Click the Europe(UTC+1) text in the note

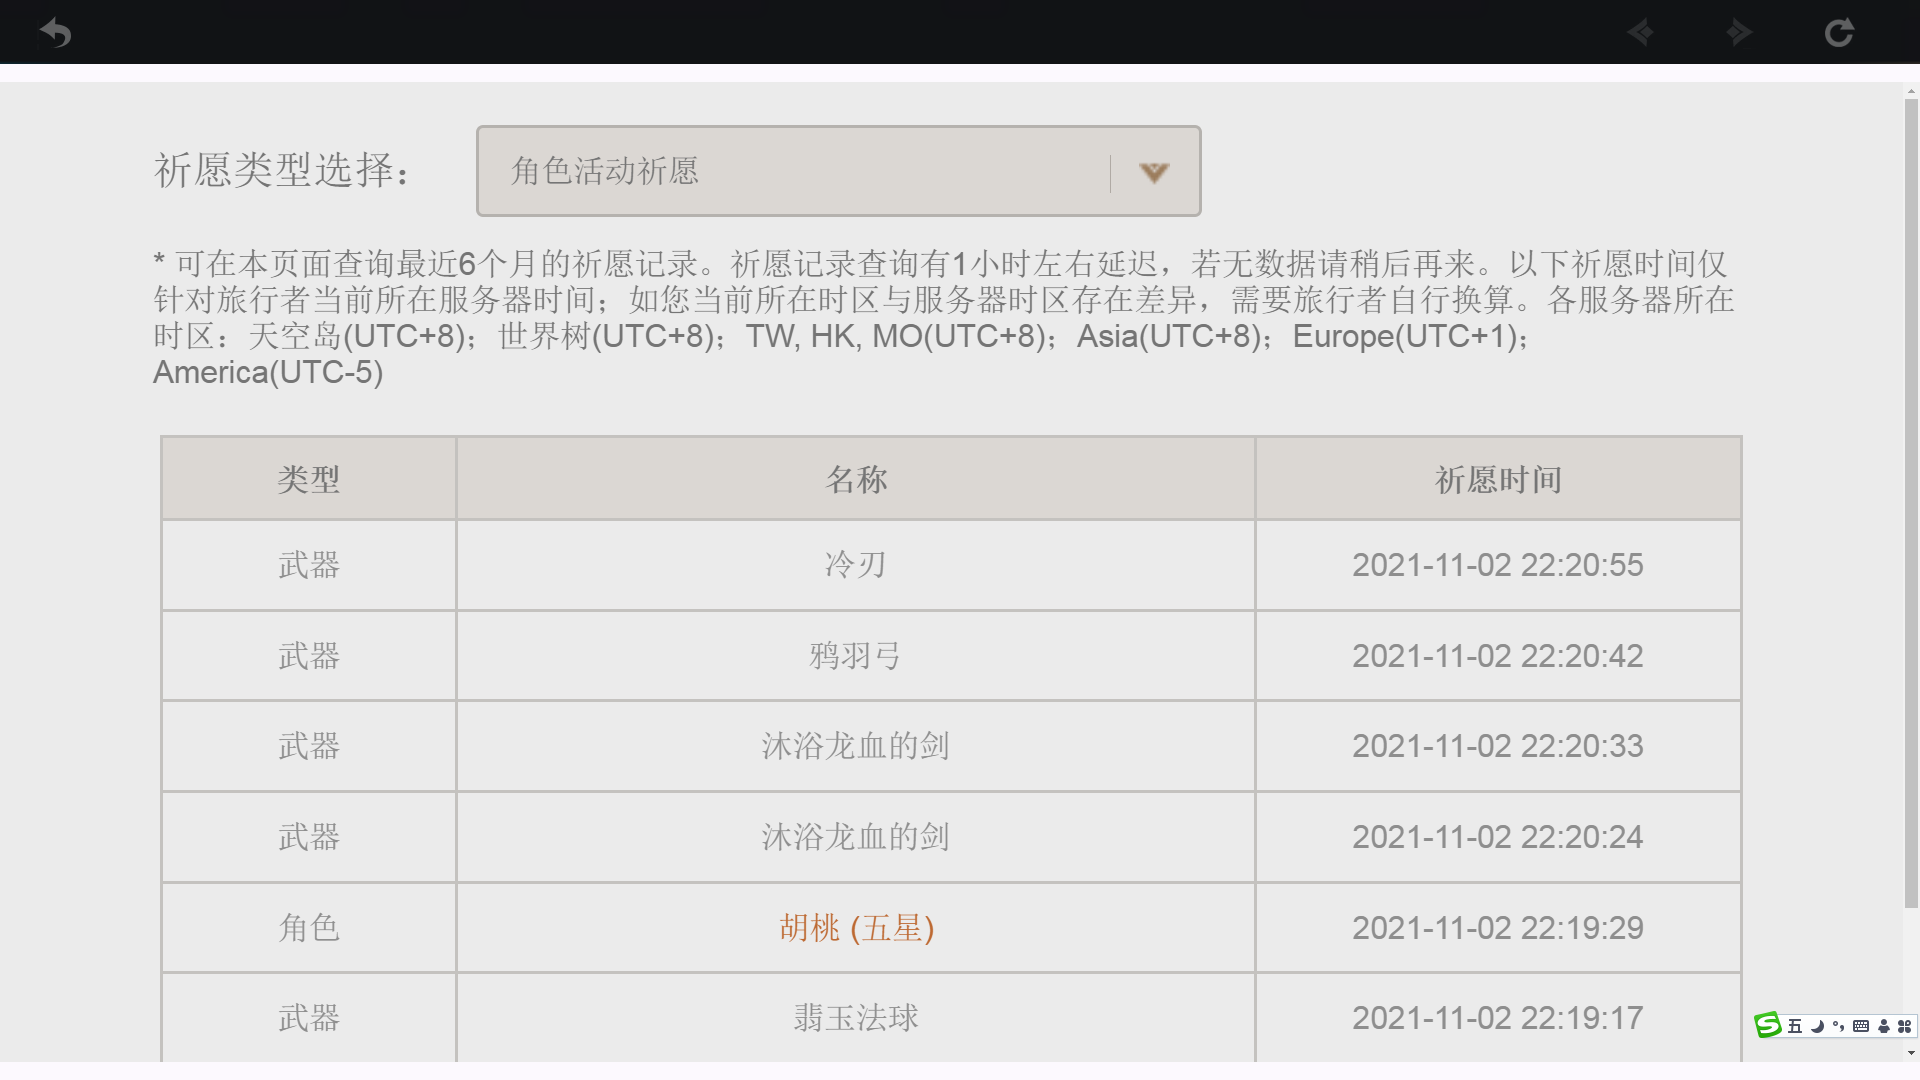coord(1405,337)
